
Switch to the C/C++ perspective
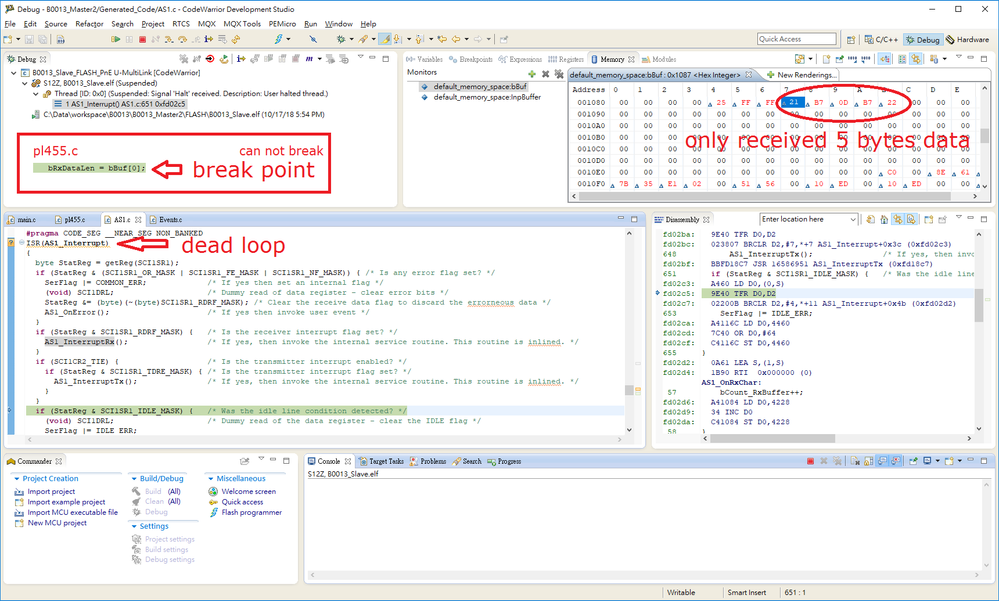(880, 40)
